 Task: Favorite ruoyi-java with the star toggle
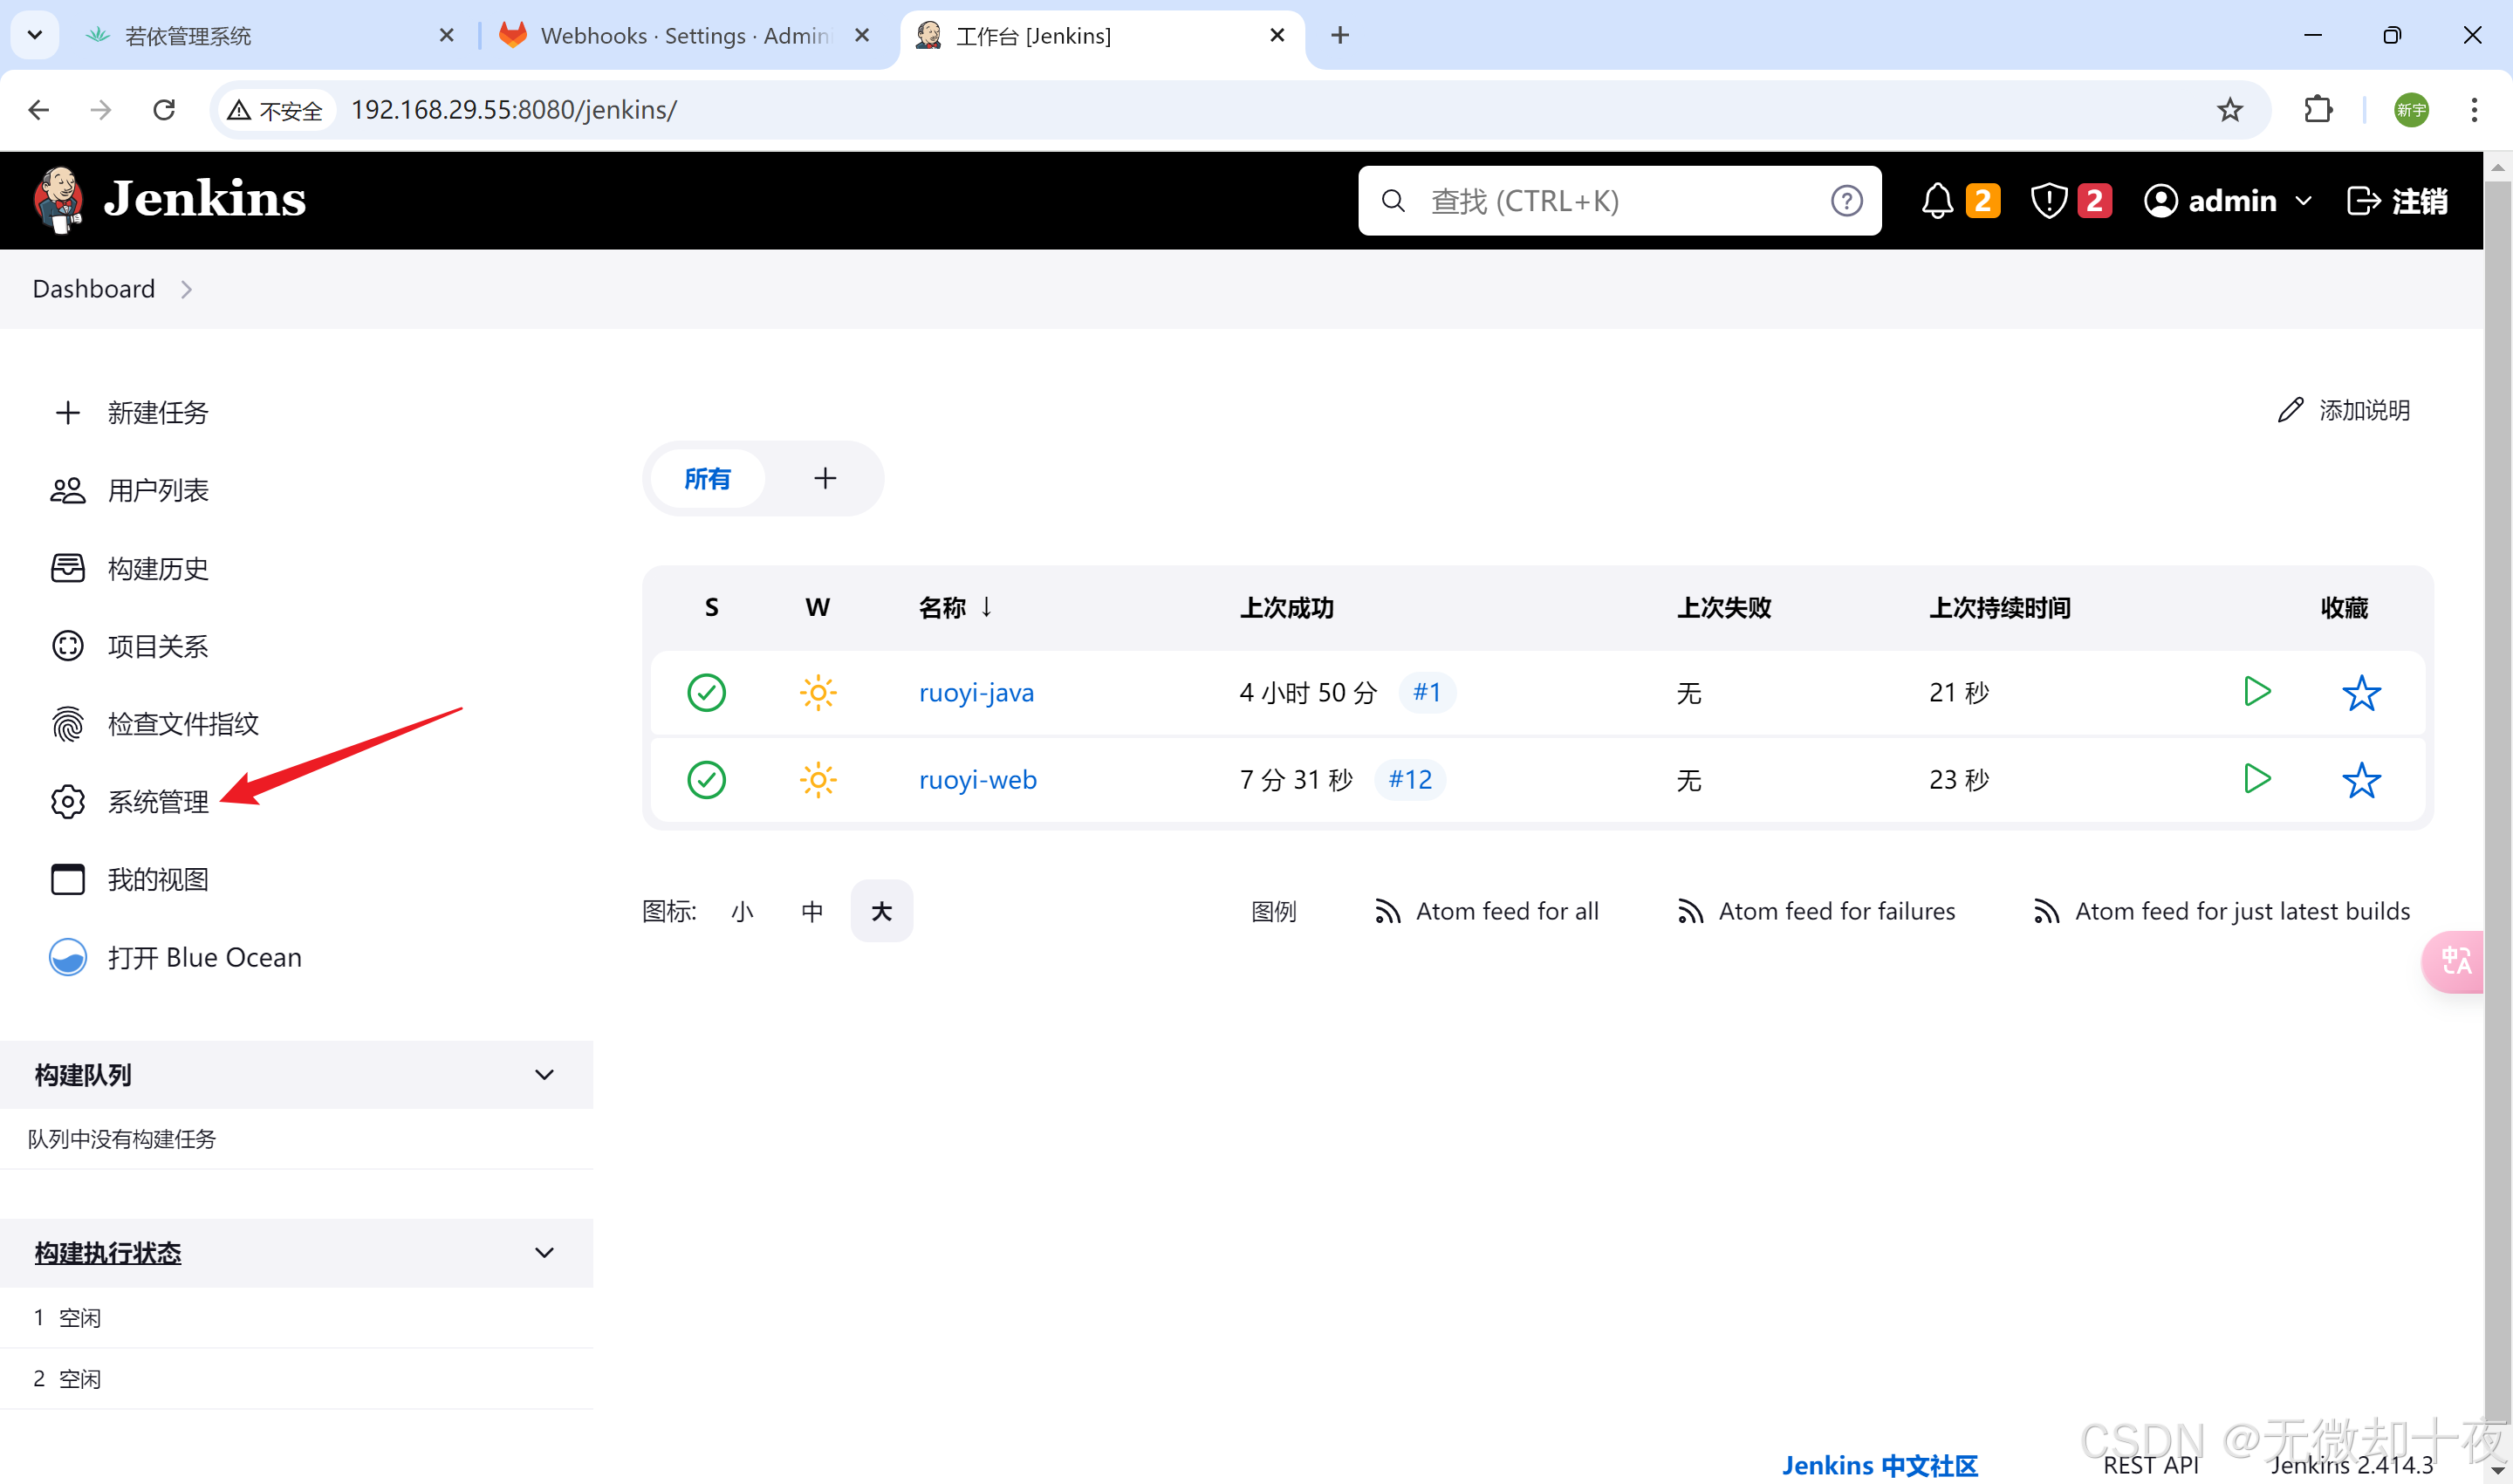tap(2361, 693)
